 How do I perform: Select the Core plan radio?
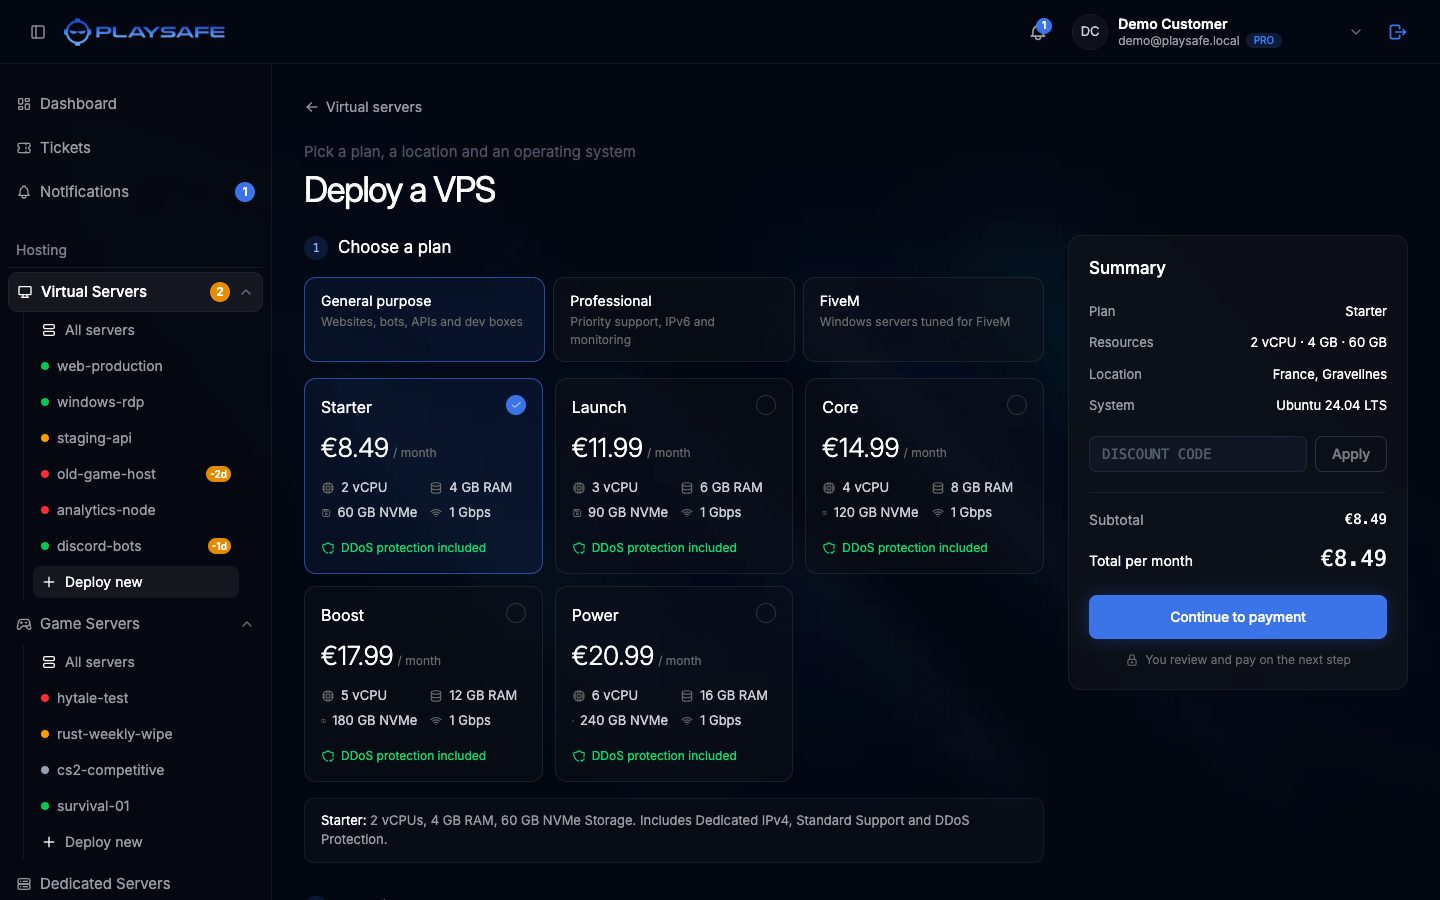(1017, 405)
